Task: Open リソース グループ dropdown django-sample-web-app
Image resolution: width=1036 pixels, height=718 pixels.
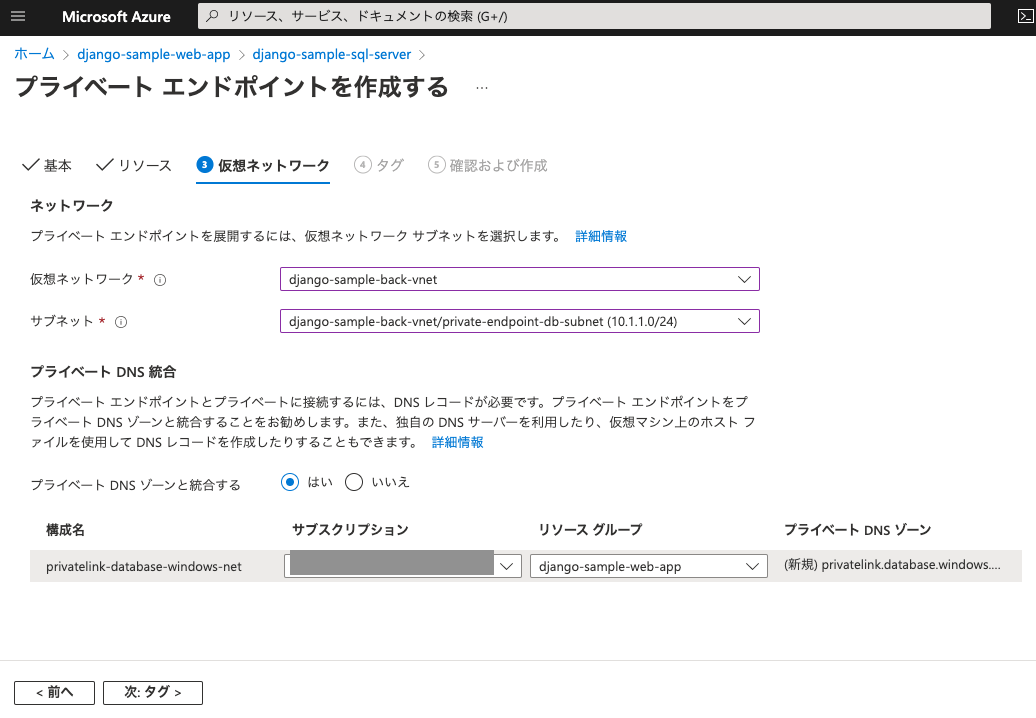Action: [648, 566]
